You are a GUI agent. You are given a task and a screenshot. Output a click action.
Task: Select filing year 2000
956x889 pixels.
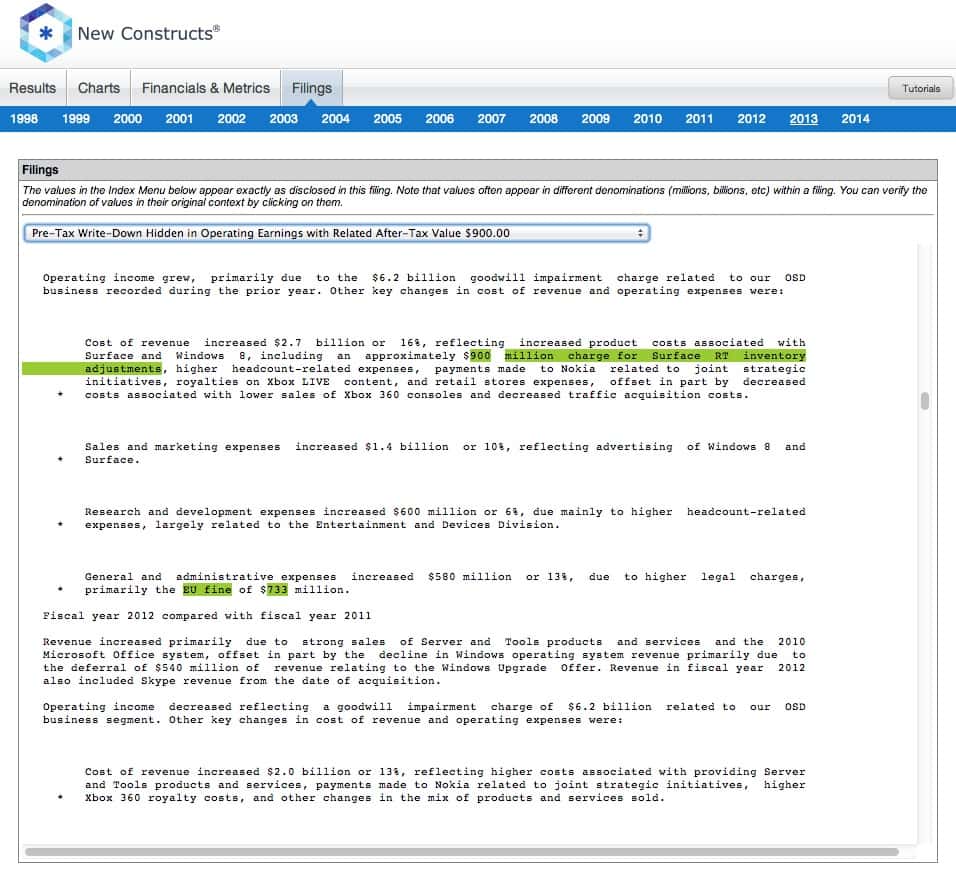127,119
